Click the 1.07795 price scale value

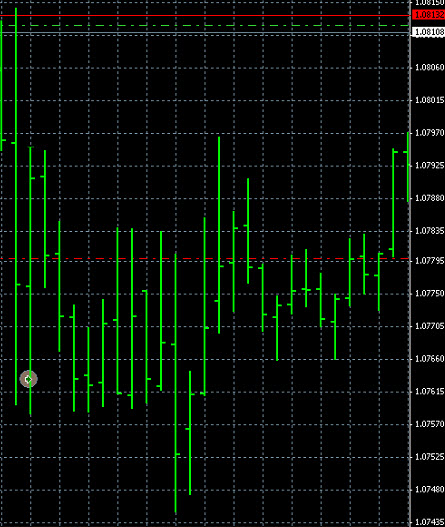coord(430,260)
